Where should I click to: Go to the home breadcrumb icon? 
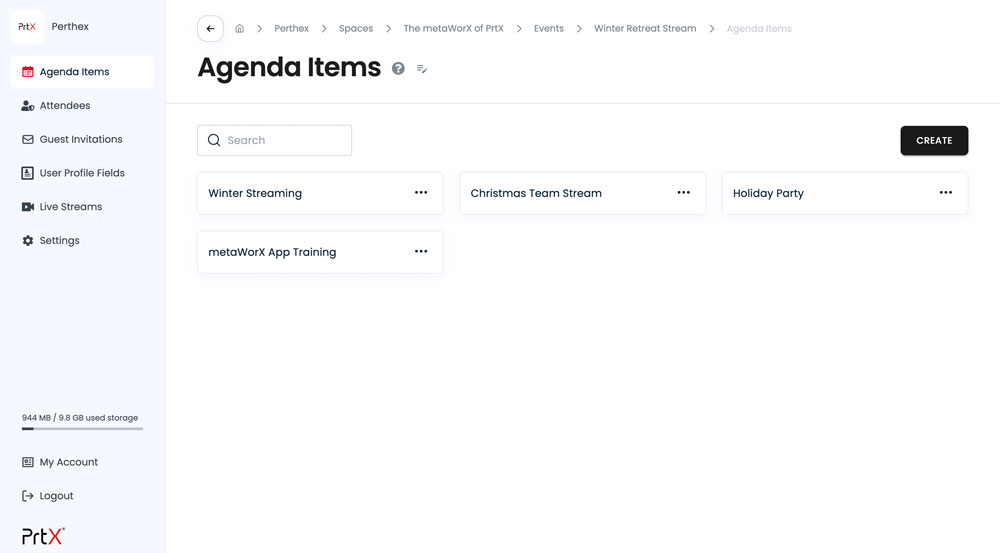[239, 29]
